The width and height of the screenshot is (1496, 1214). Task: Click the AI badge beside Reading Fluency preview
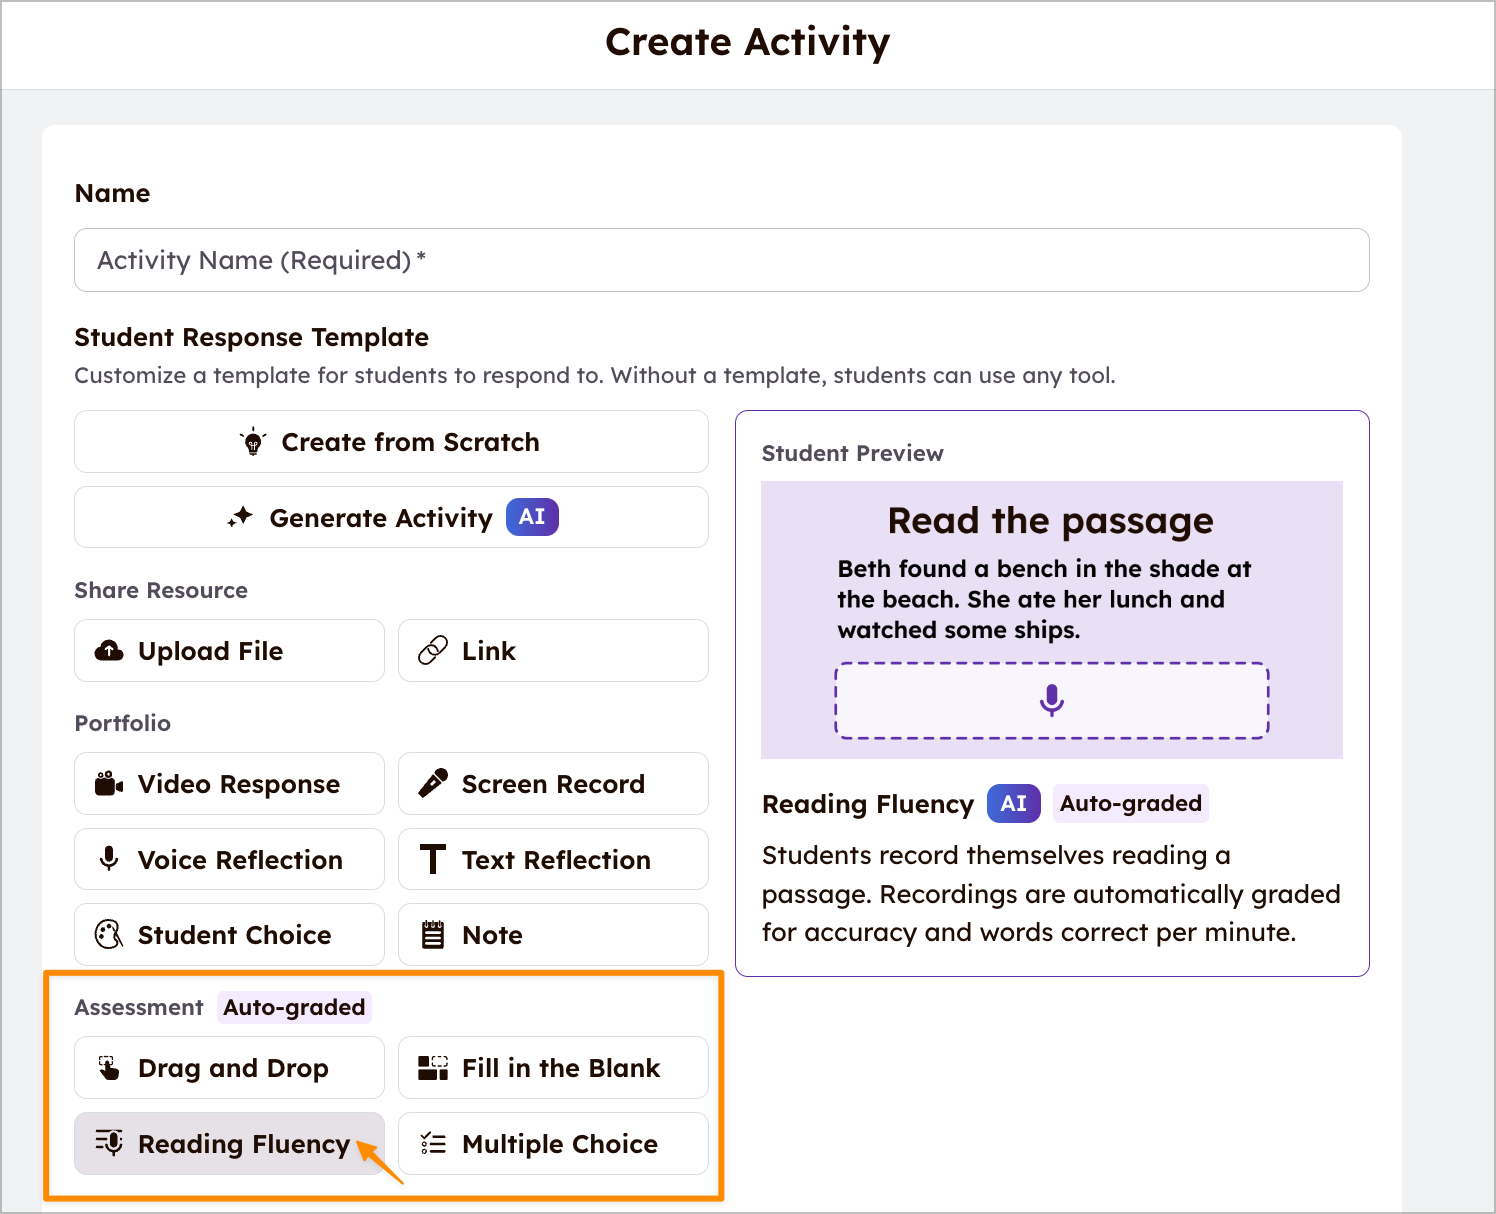1013,804
